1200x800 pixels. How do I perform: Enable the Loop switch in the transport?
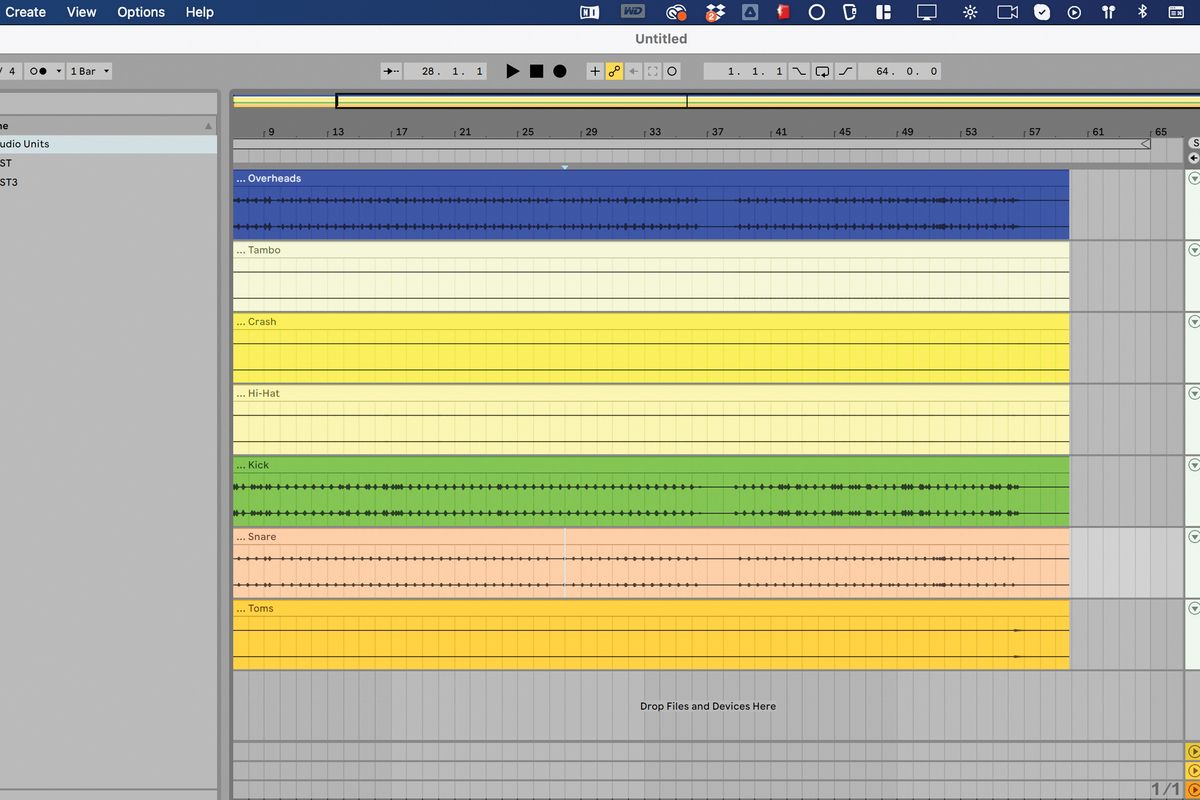(823, 71)
